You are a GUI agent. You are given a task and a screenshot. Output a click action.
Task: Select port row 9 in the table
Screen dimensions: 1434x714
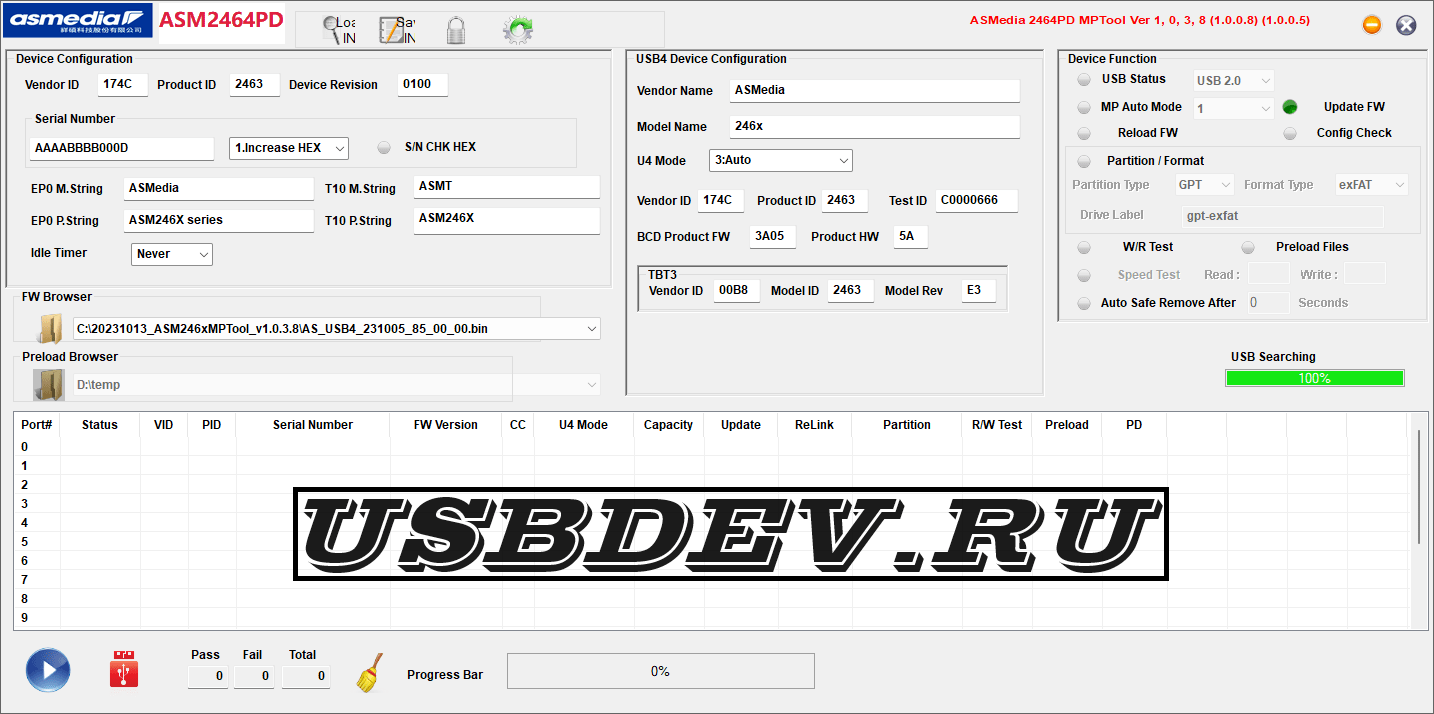(x=714, y=618)
